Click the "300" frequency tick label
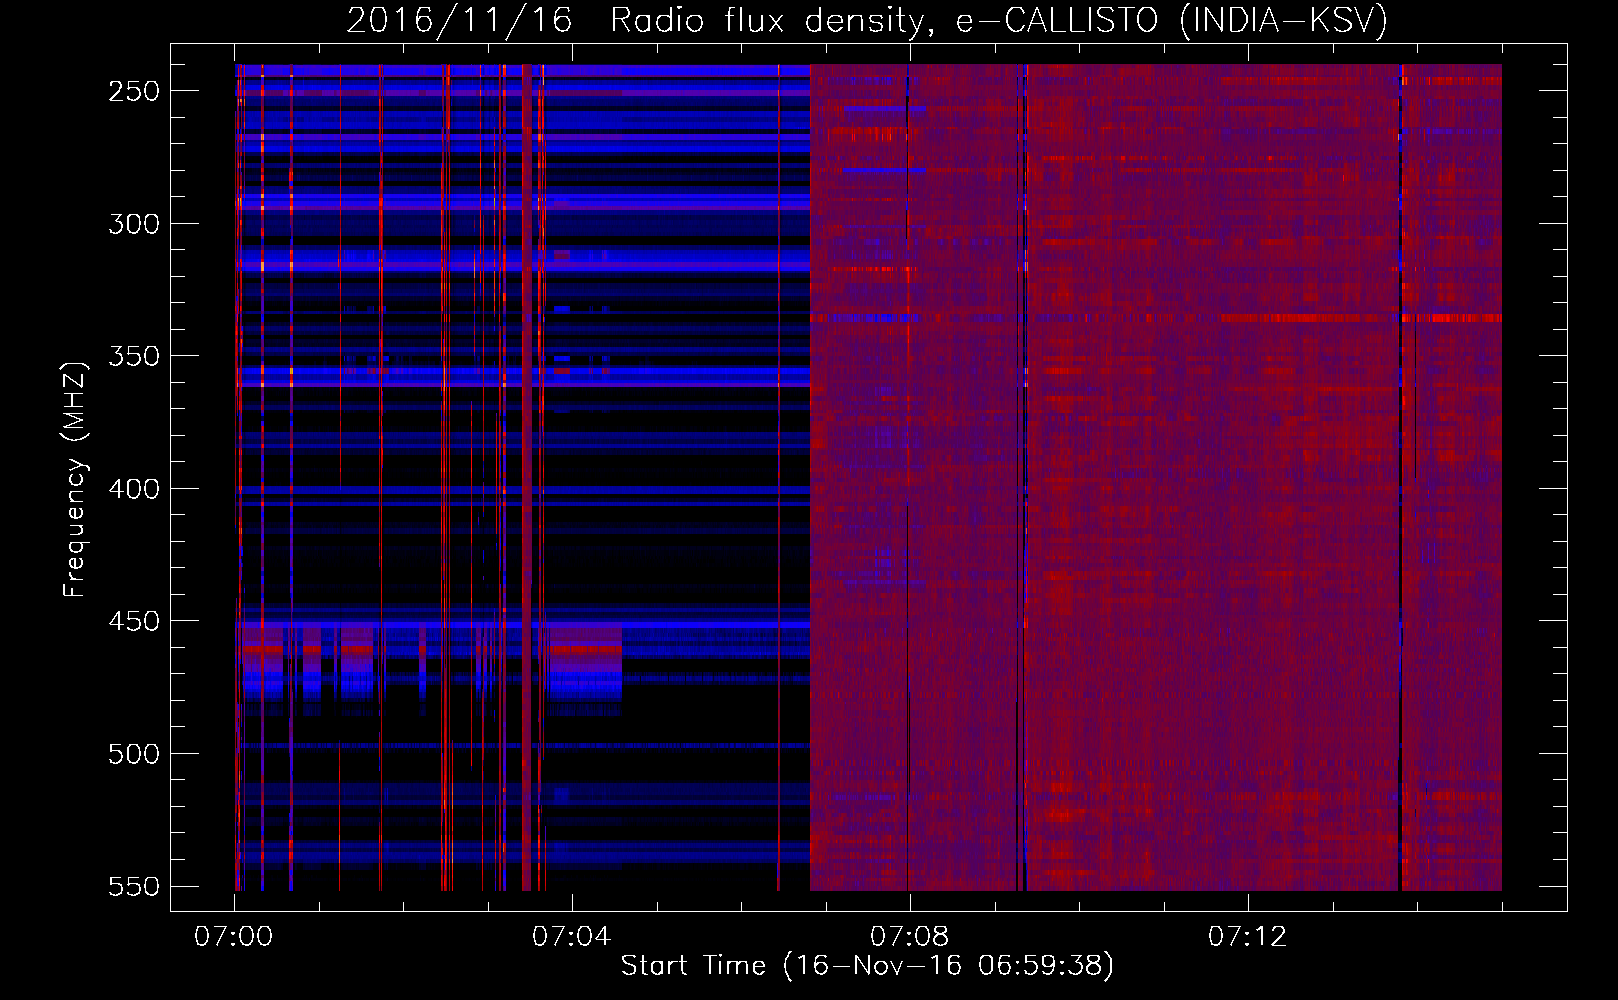1618x1000 pixels. pos(134,224)
